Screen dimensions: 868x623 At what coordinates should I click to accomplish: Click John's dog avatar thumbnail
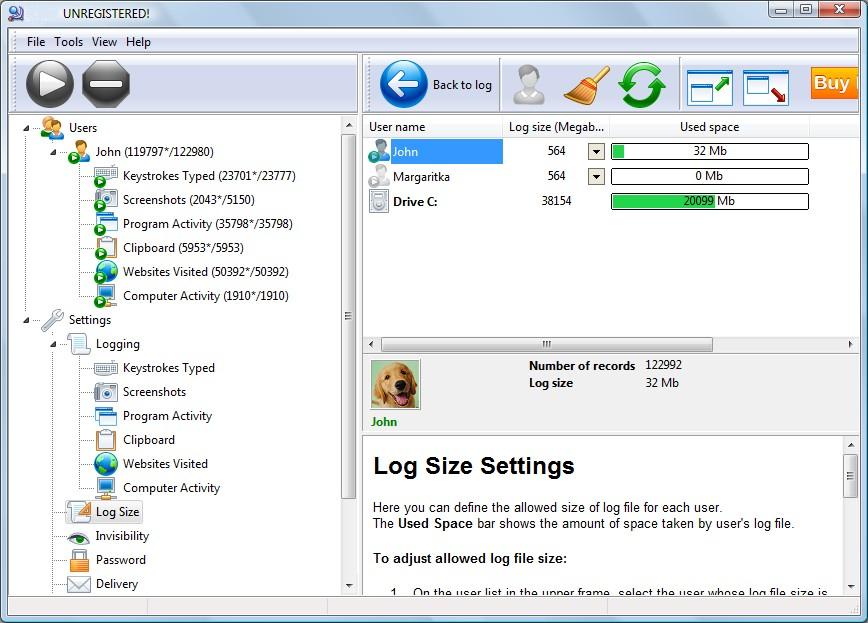coord(395,384)
